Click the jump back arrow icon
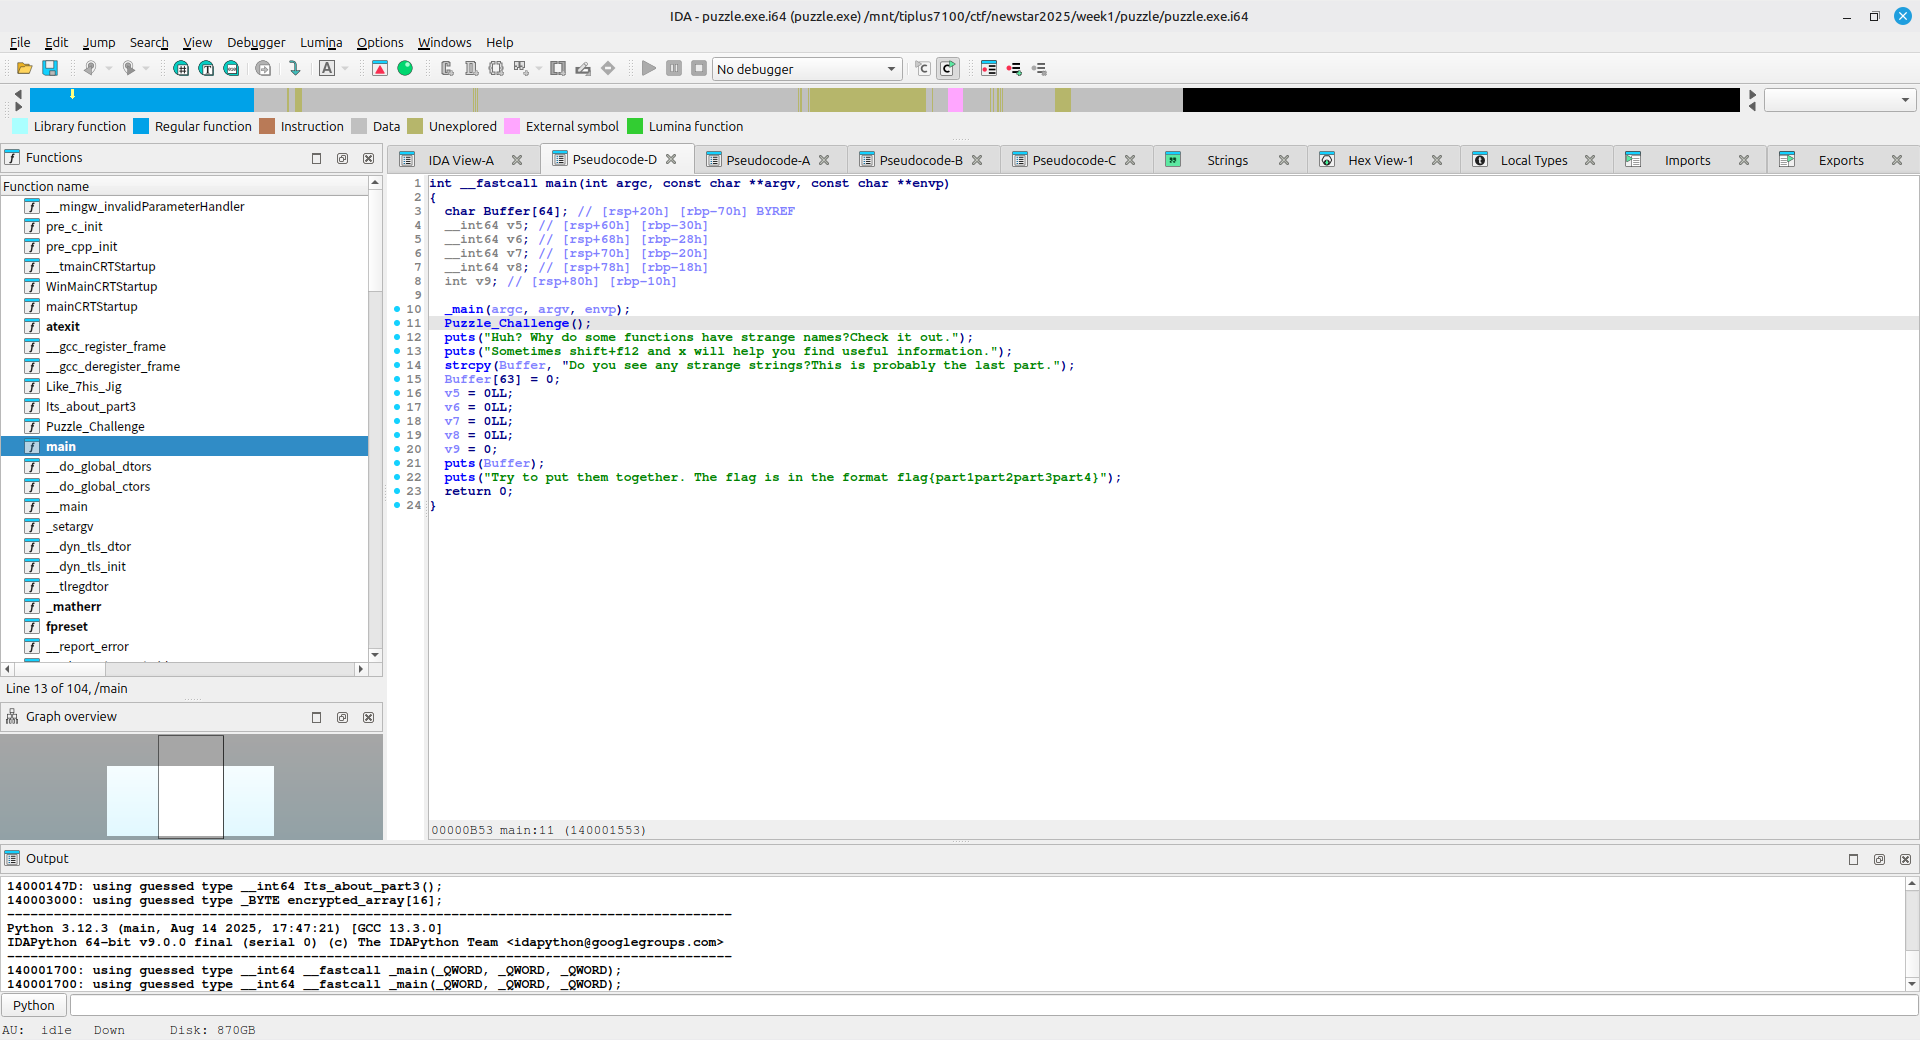This screenshot has width=1920, height=1040. (90, 68)
